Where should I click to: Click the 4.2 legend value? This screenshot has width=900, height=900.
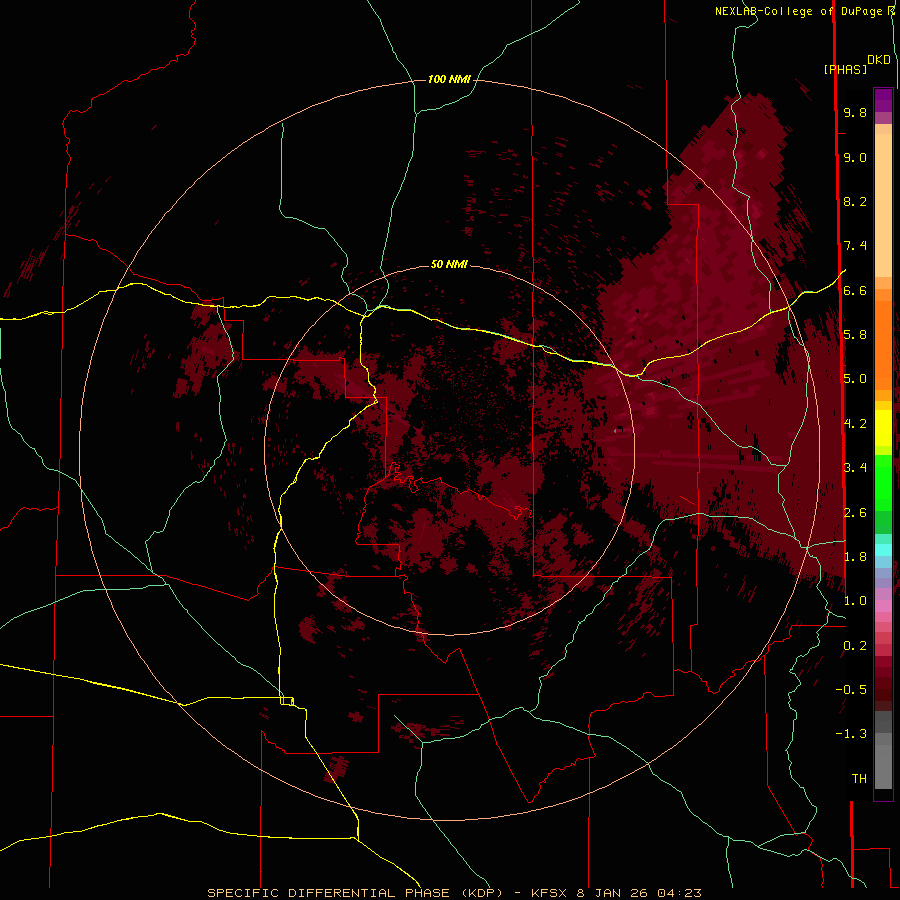[x=855, y=424]
